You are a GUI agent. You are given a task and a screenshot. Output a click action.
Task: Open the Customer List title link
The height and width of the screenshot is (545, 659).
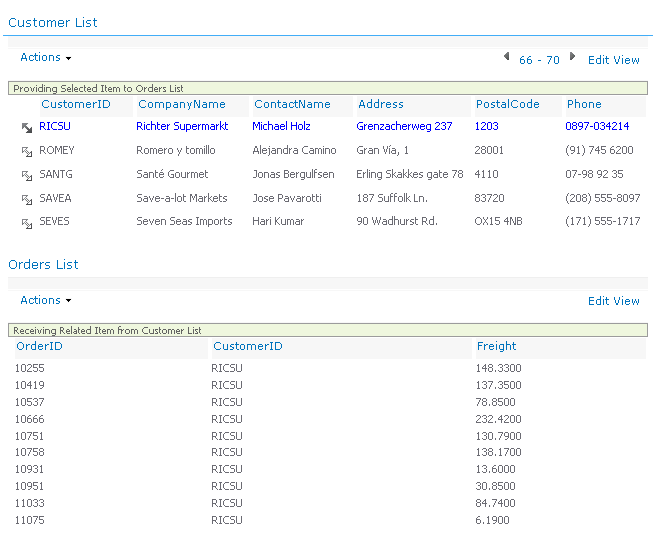click(53, 22)
